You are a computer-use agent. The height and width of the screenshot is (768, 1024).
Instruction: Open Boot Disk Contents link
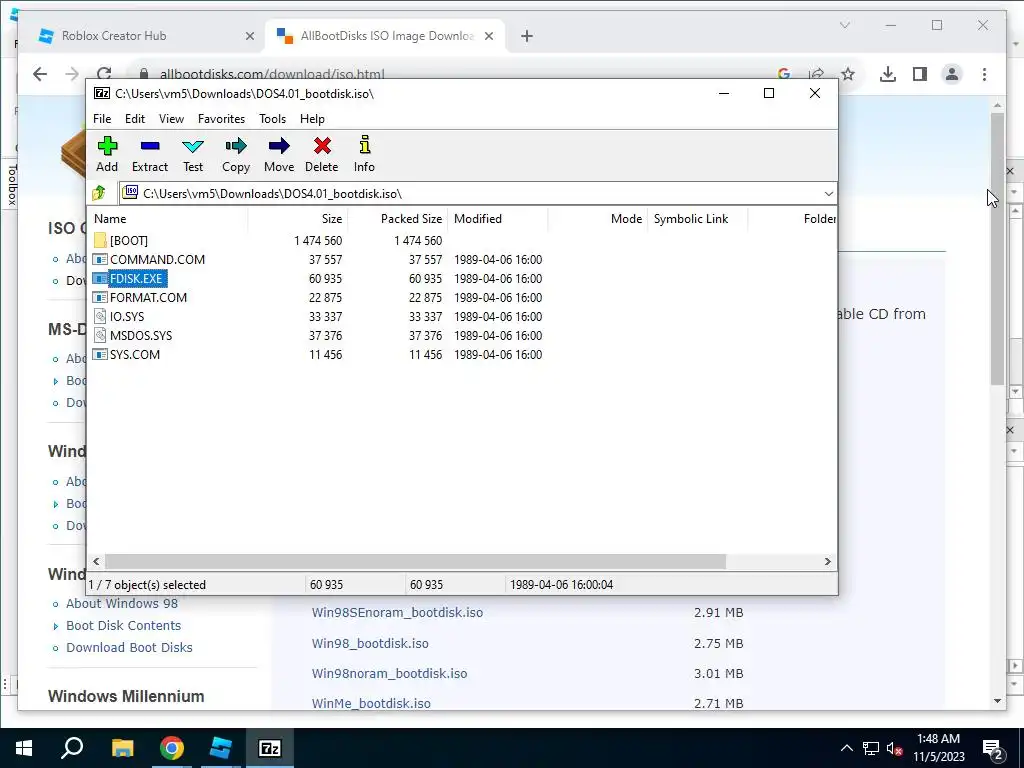[x=123, y=626]
